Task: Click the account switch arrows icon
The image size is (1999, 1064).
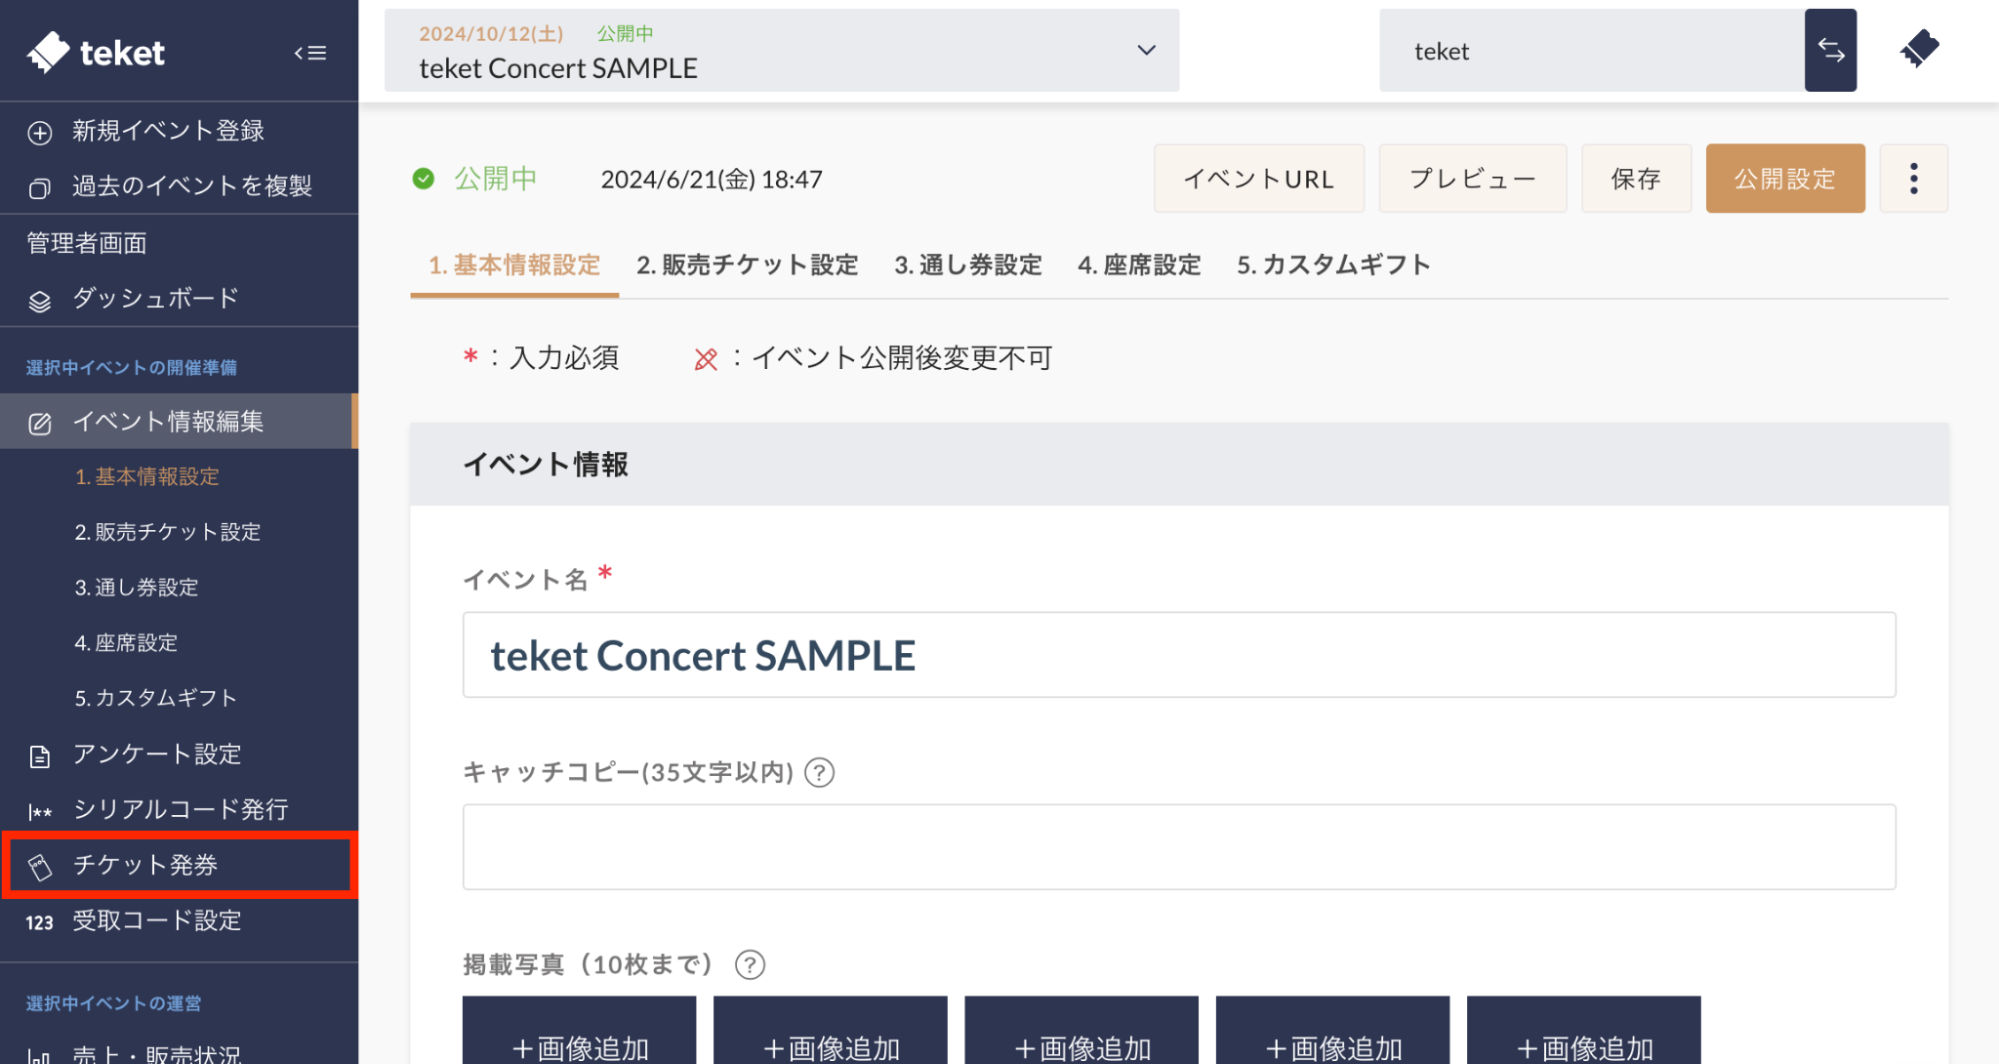Action: [1830, 50]
